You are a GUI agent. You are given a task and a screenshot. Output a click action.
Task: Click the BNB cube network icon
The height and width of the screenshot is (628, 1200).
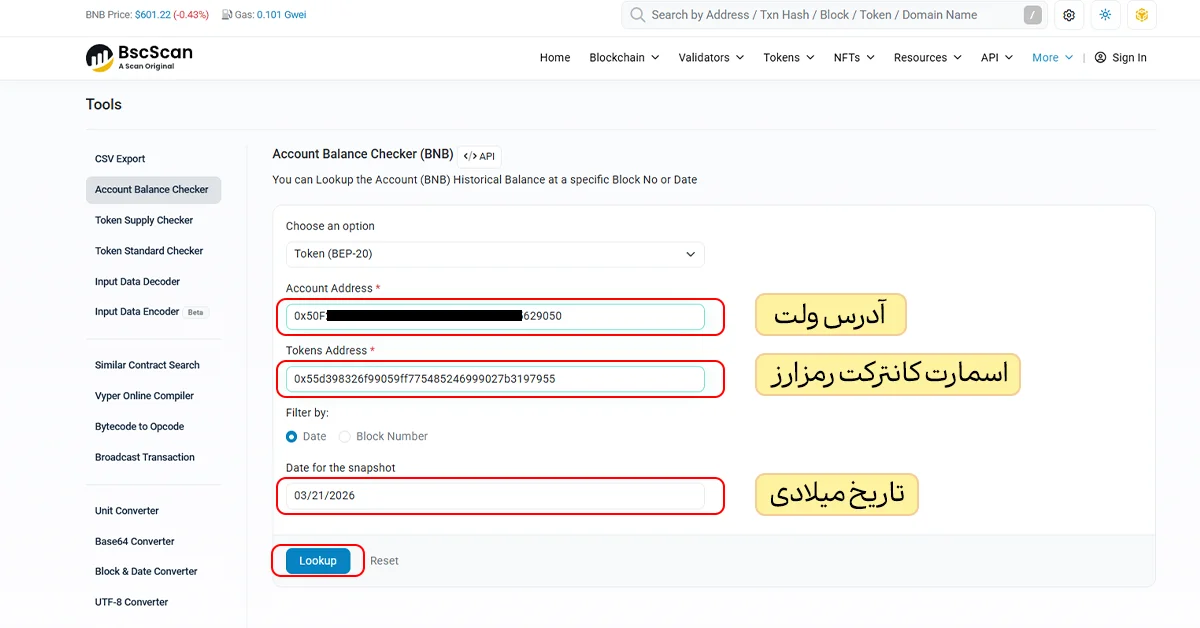(x=1141, y=15)
